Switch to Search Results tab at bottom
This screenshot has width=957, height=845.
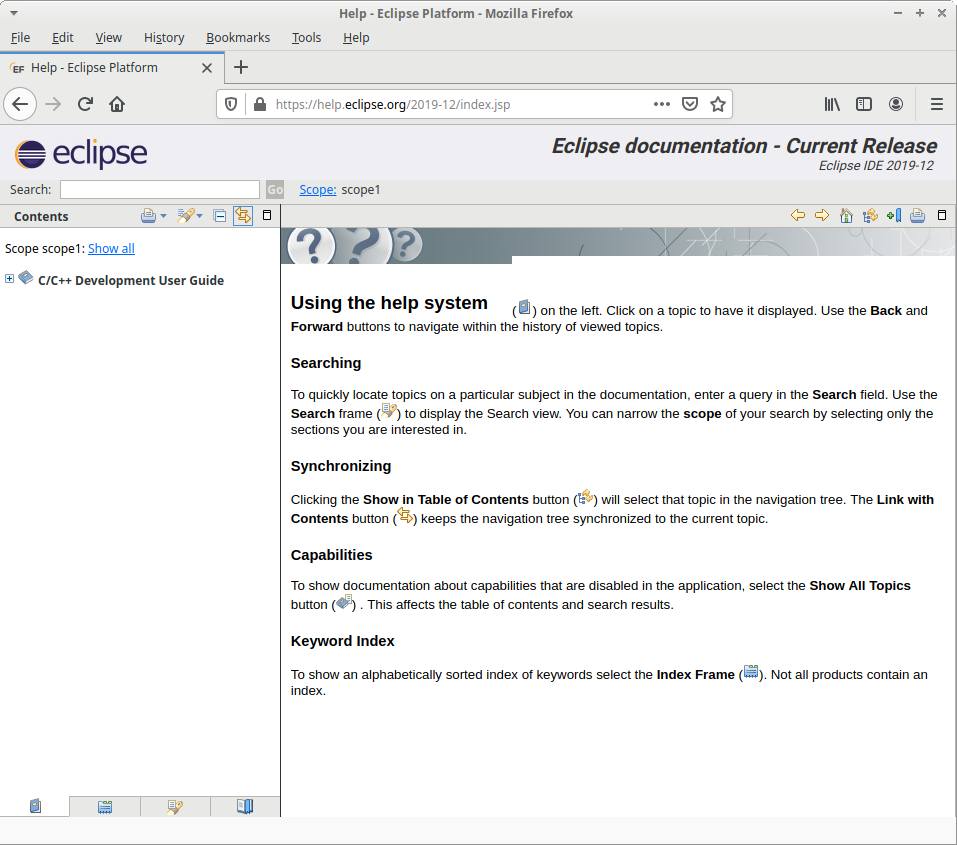point(175,807)
